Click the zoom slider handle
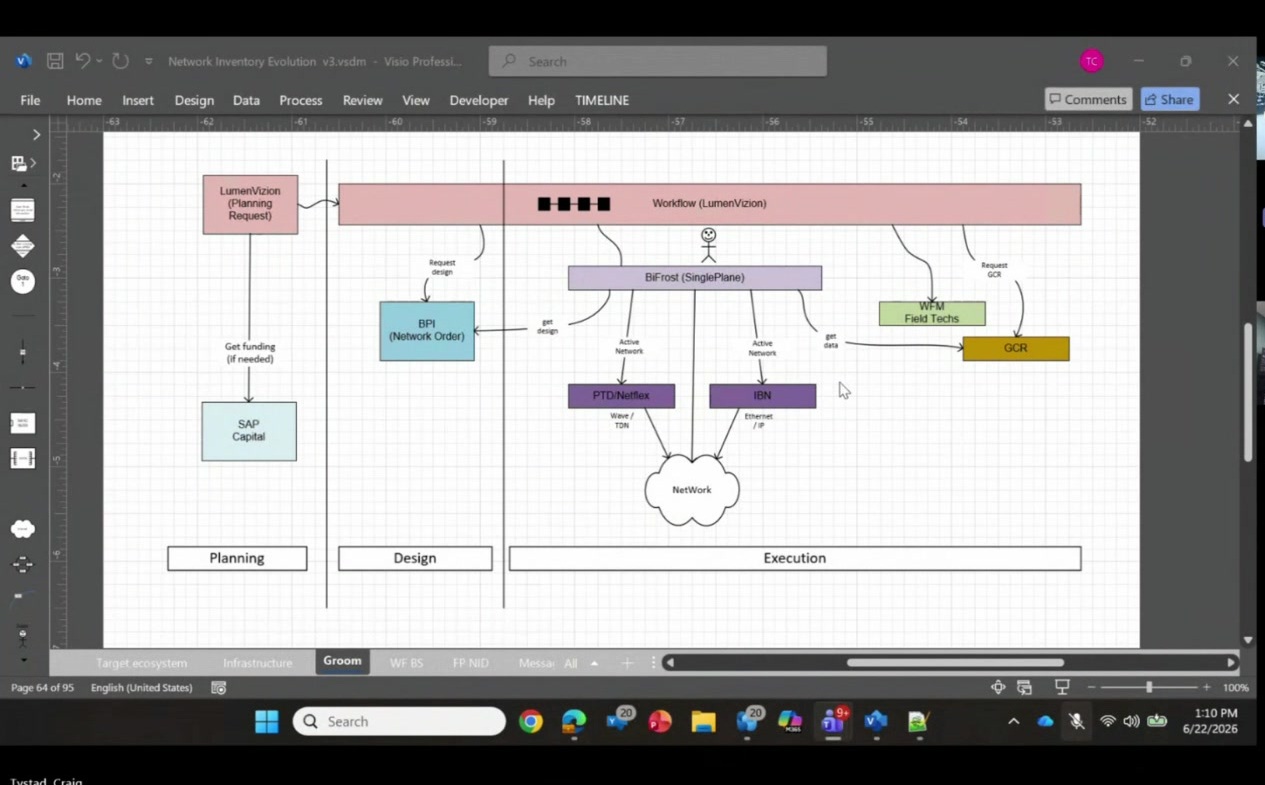 pos(1149,688)
